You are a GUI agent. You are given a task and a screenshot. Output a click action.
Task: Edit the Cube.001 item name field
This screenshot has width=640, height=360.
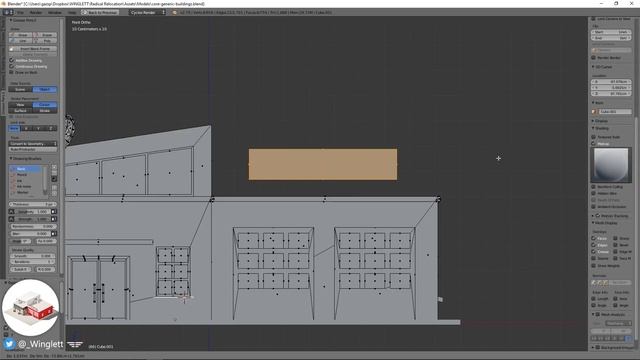point(615,111)
